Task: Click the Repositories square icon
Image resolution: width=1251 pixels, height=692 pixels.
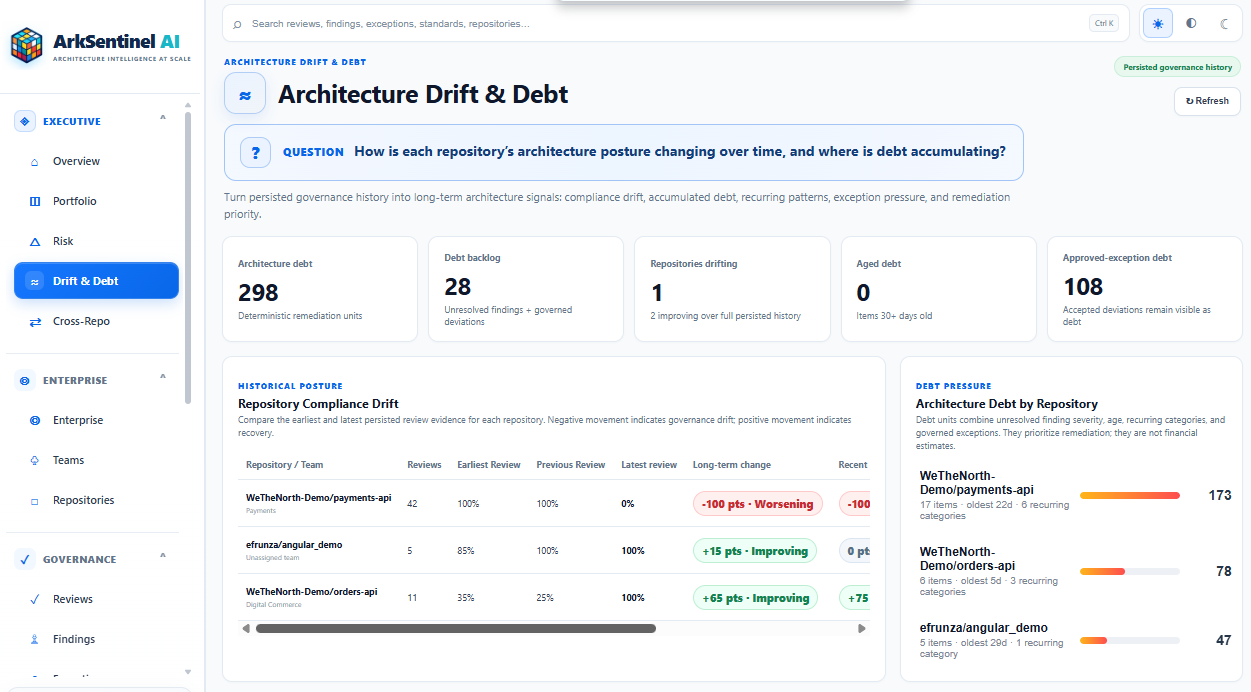Action: (35, 500)
